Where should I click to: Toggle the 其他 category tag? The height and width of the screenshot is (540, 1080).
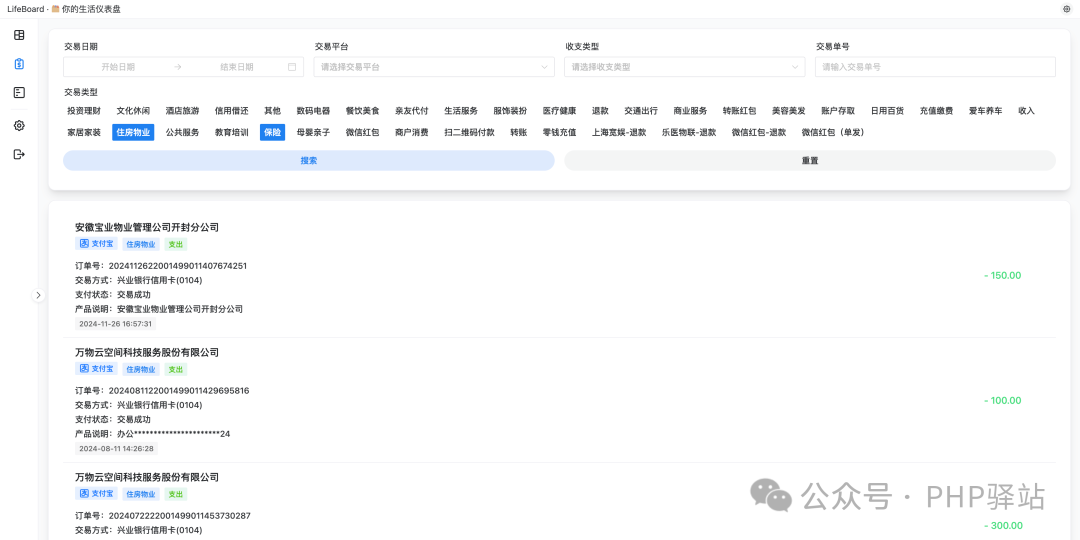[x=273, y=111]
